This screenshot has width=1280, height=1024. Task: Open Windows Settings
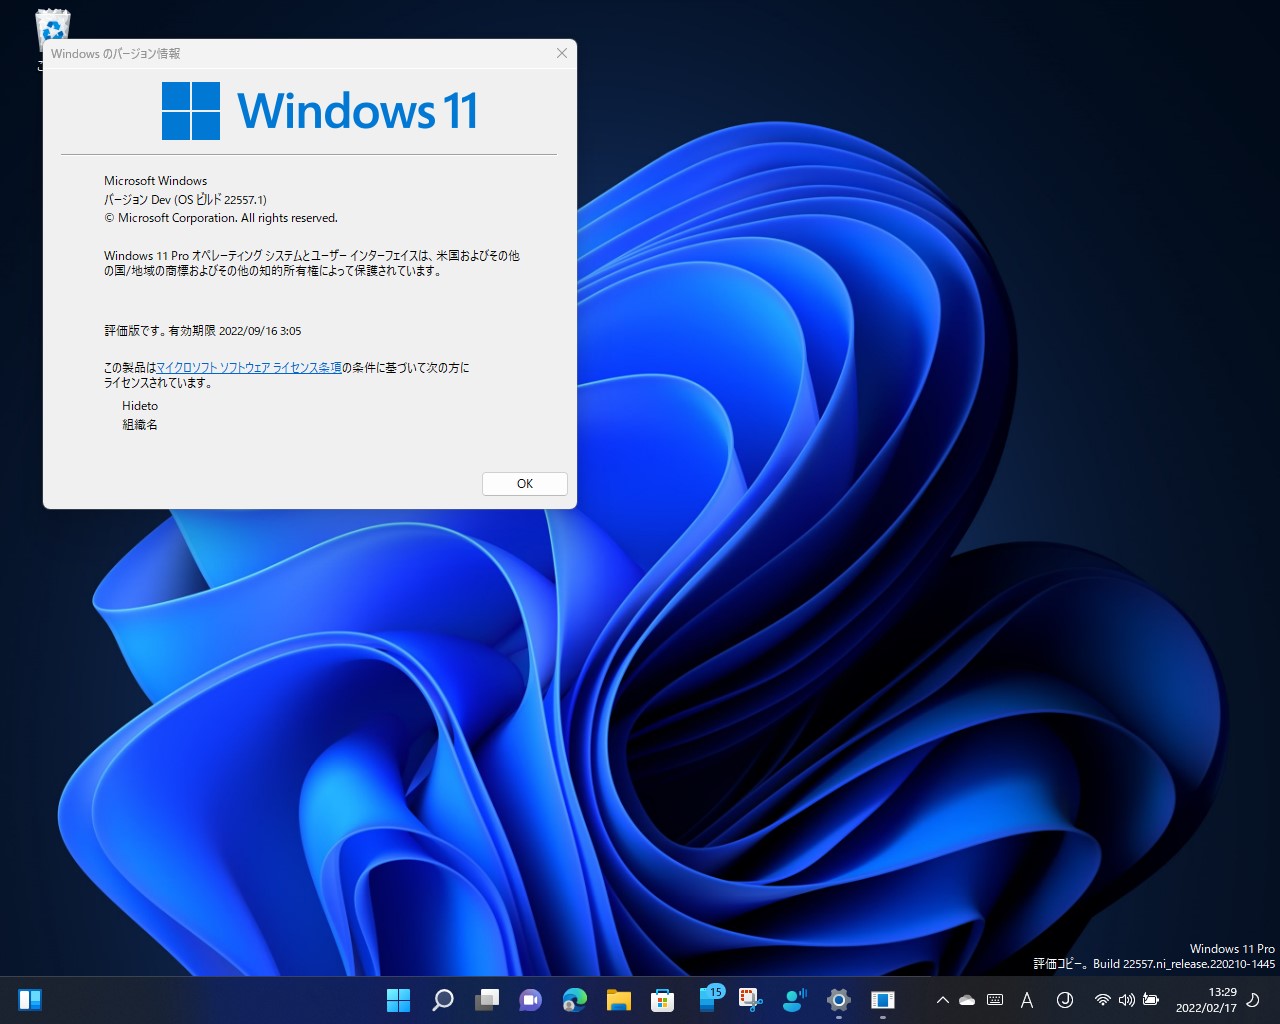click(x=838, y=999)
